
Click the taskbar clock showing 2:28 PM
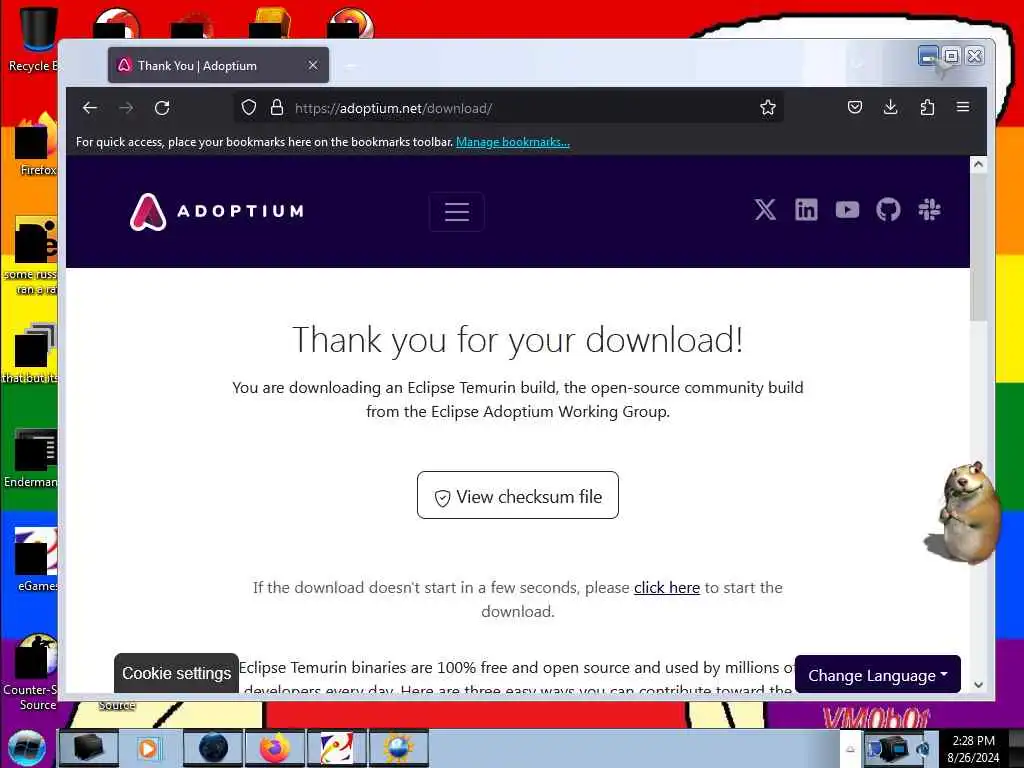974,749
